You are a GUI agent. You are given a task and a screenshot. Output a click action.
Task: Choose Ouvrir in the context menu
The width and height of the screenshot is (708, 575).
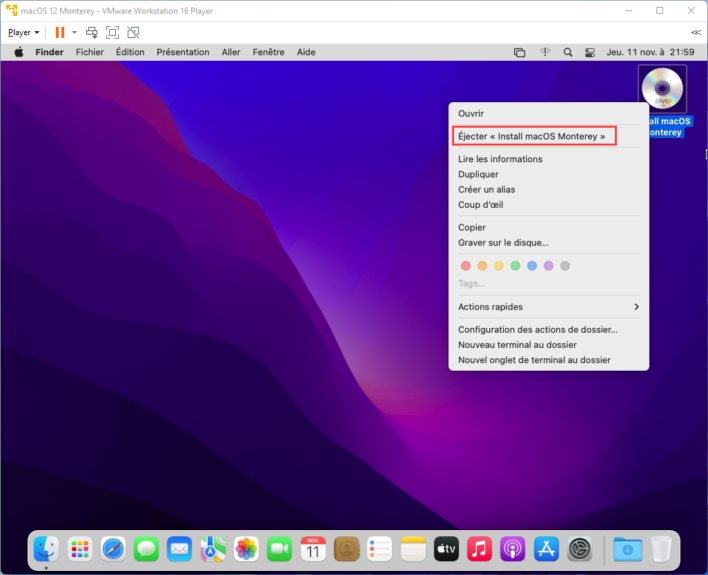point(549,113)
